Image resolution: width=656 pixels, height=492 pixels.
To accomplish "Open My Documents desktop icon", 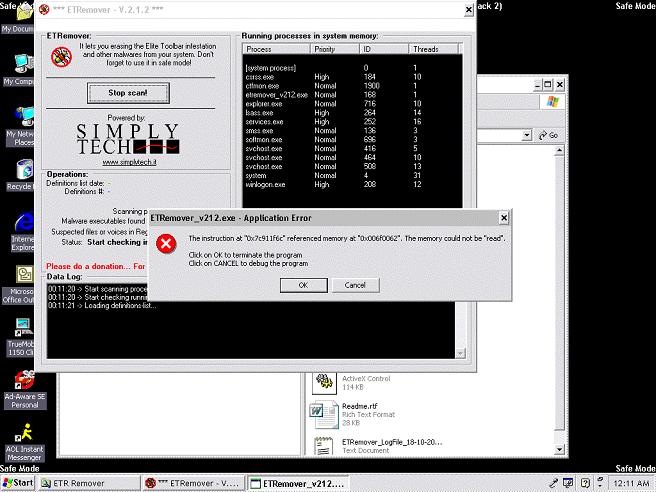I will point(19,19).
